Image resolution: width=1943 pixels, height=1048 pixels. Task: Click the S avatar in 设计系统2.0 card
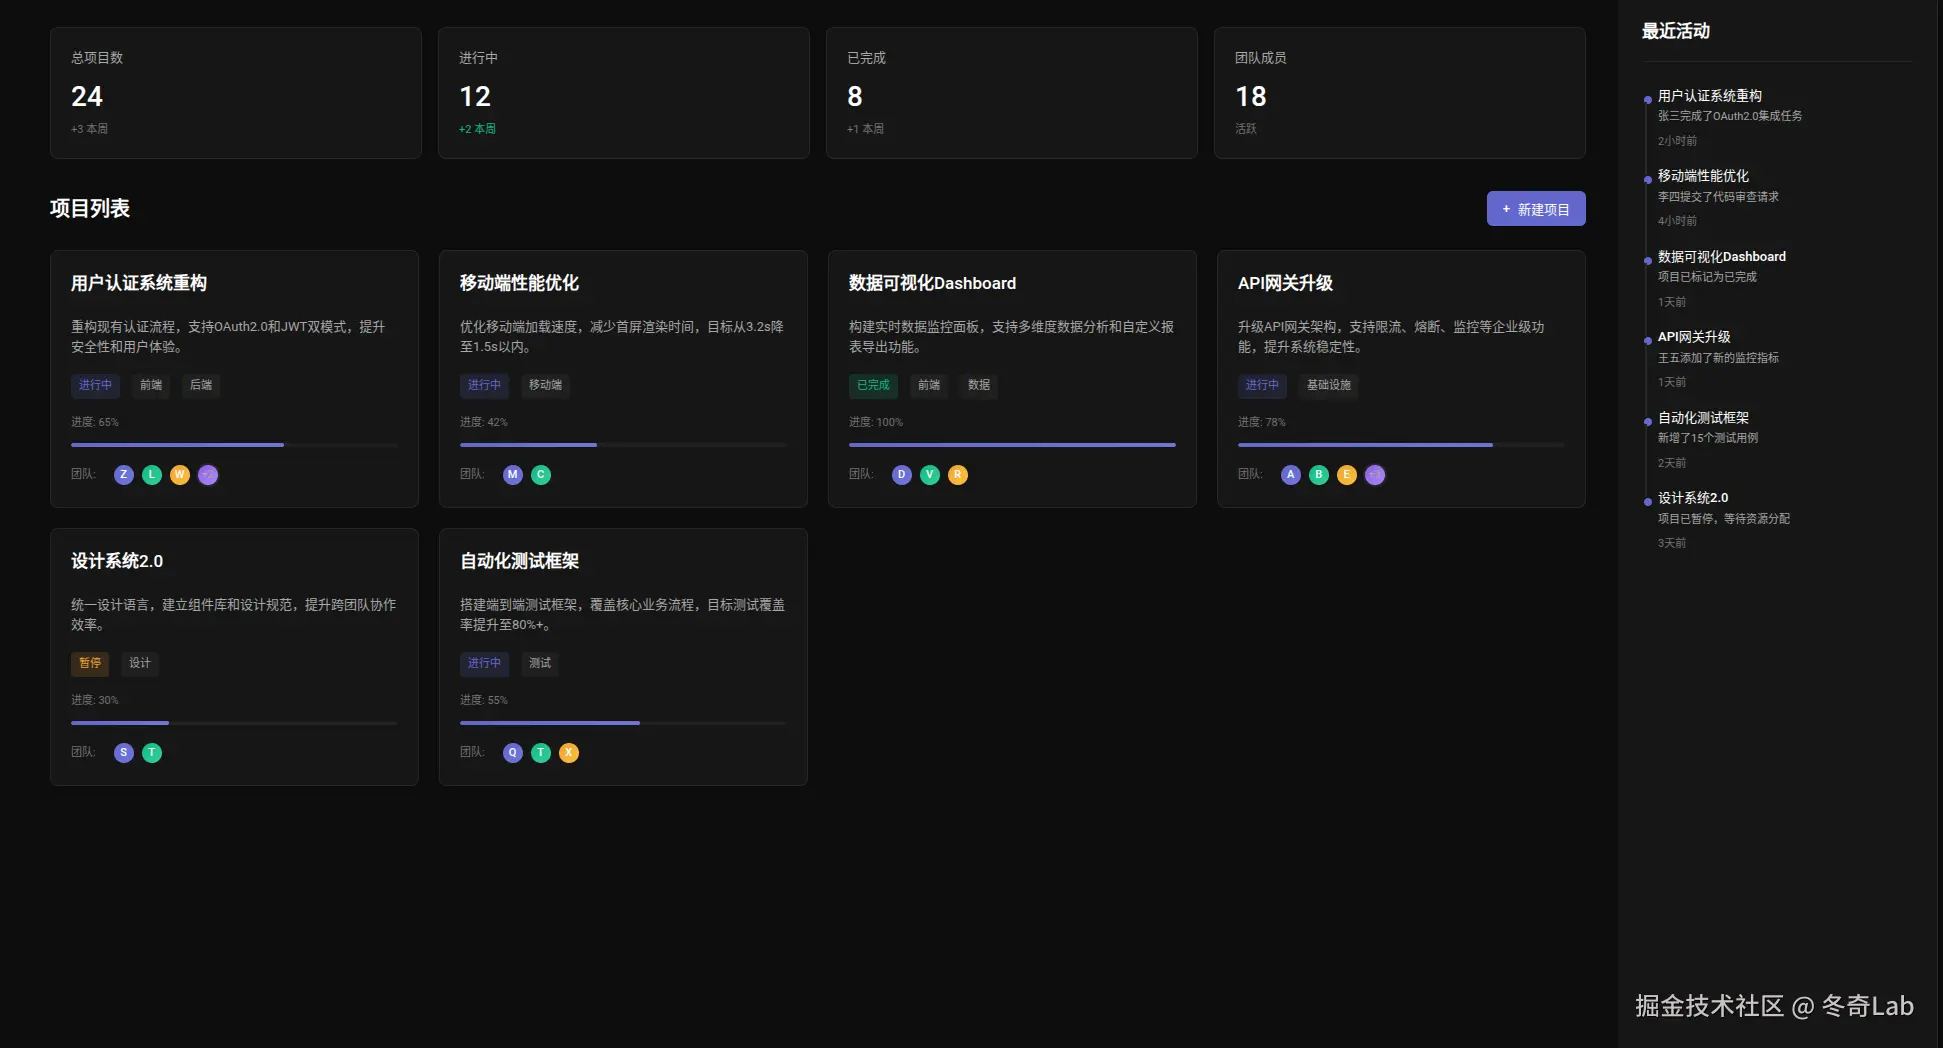[124, 753]
